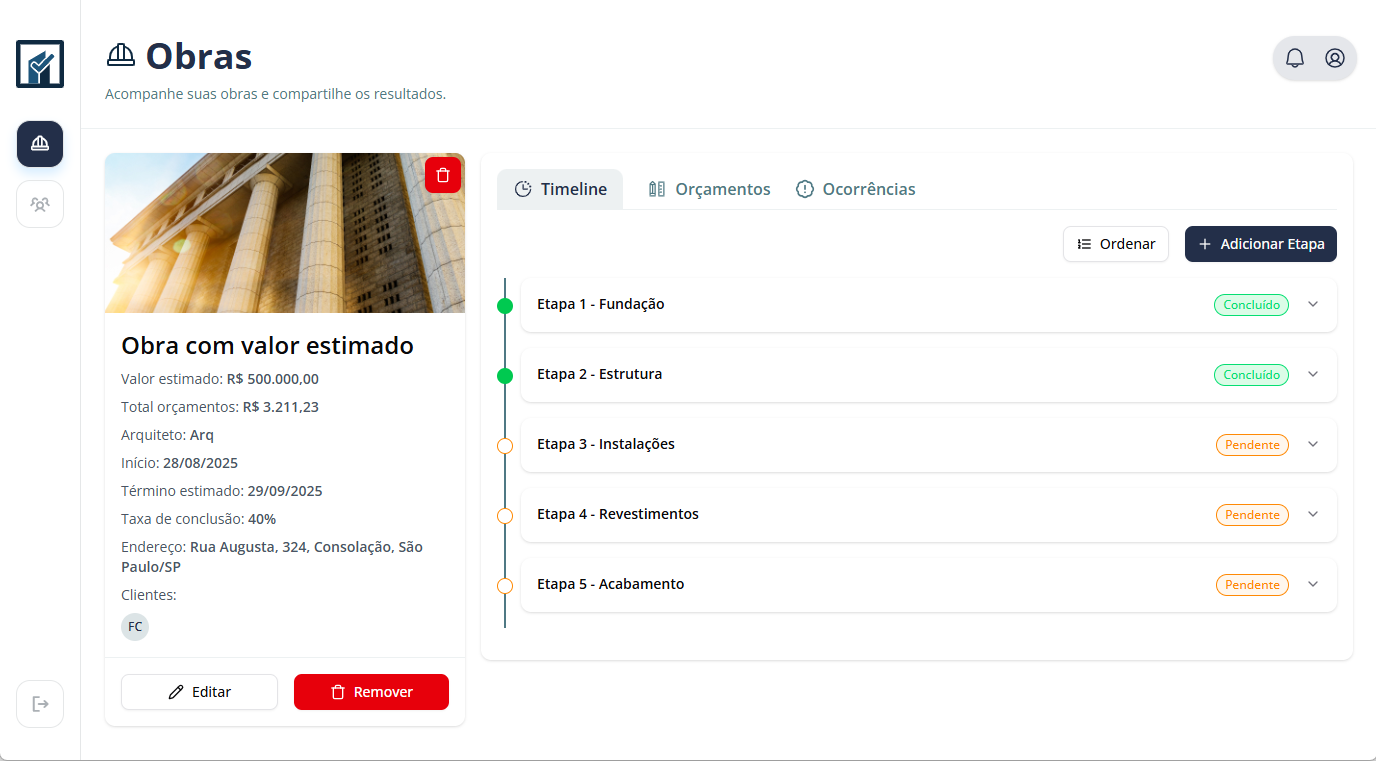
Task: Switch to the Ocorrências tab
Action: click(x=855, y=189)
